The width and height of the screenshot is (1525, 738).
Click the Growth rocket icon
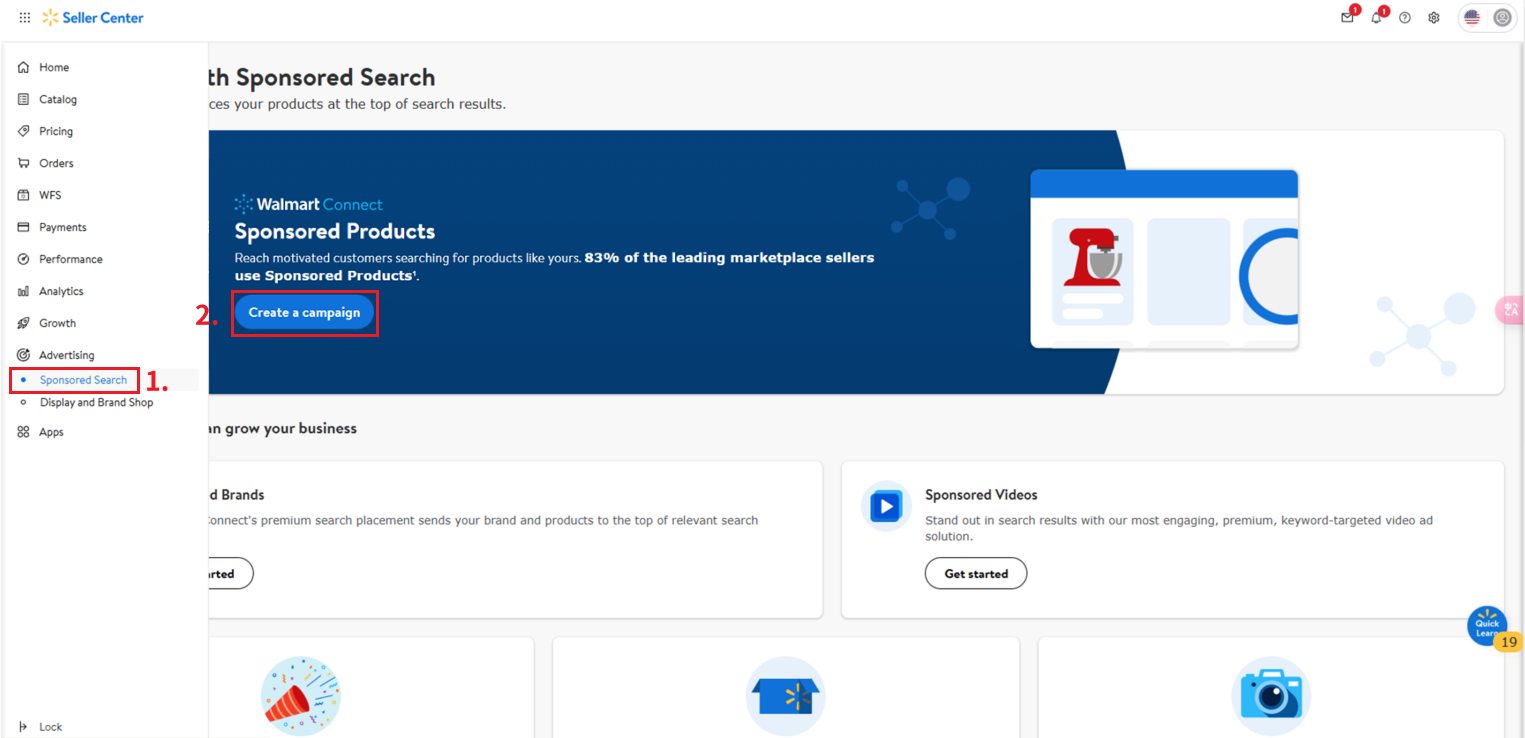pyautogui.click(x=24, y=323)
